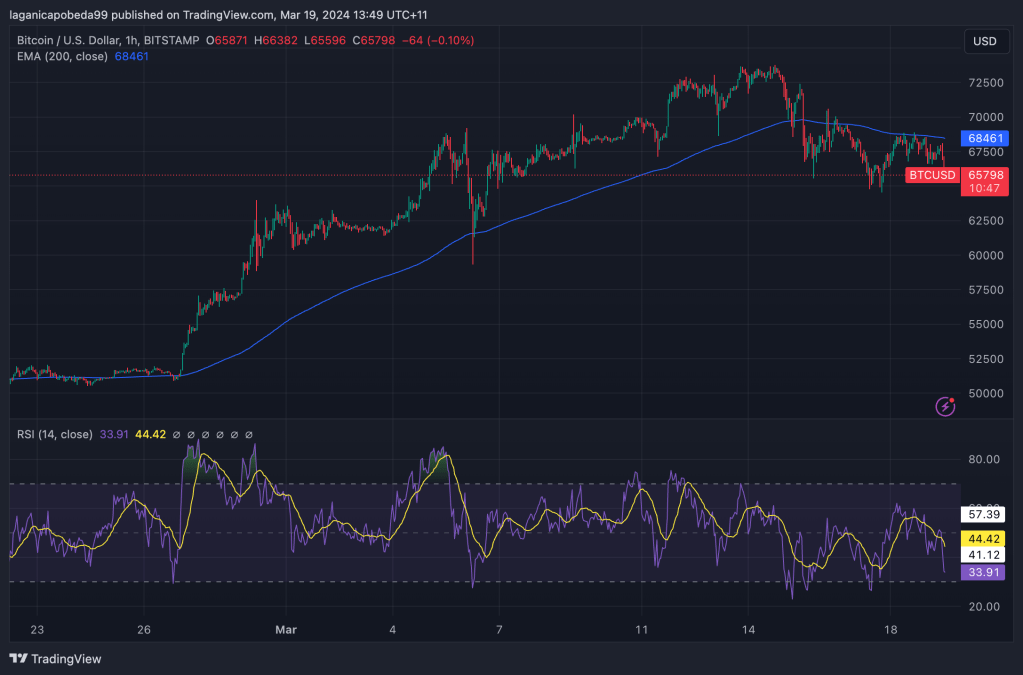Click the Mar date on time axis
The height and width of the screenshot is (675, 1023).
[x=286, y=631]
